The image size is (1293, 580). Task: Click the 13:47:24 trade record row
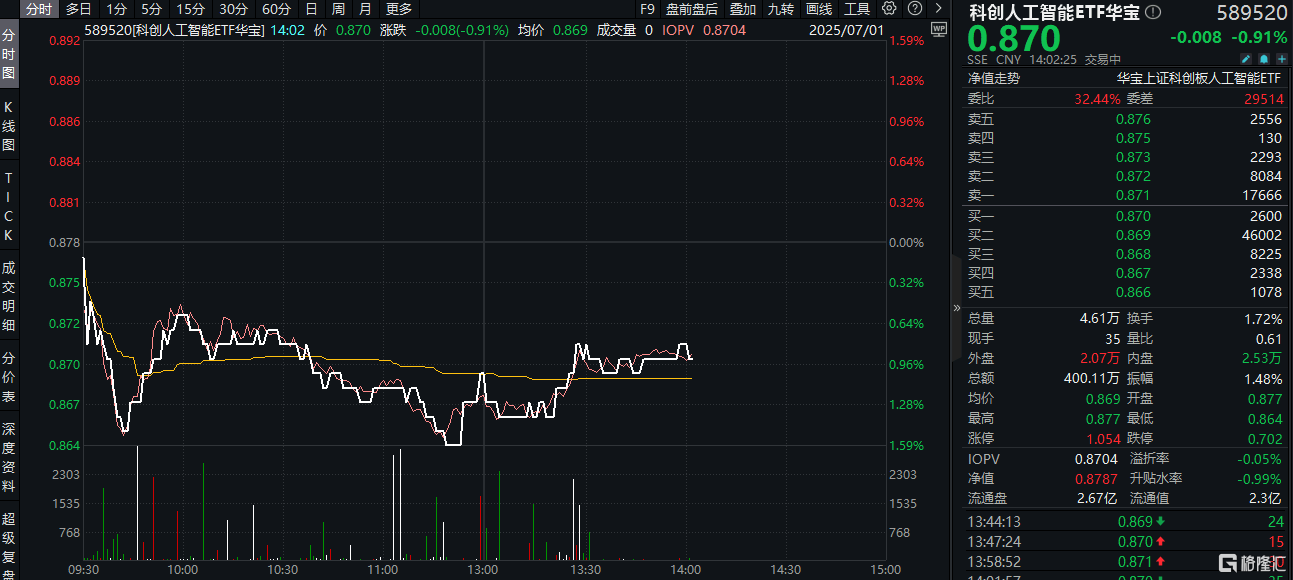tap(1125, 541)
